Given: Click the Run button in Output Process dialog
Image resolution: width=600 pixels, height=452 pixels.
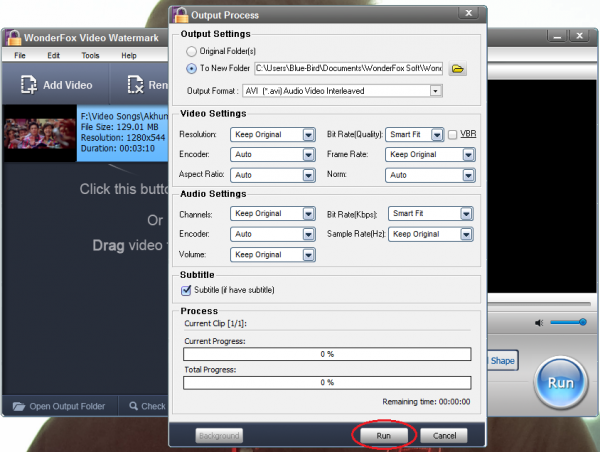Looking at the screenshot, I should coord(384,436).
